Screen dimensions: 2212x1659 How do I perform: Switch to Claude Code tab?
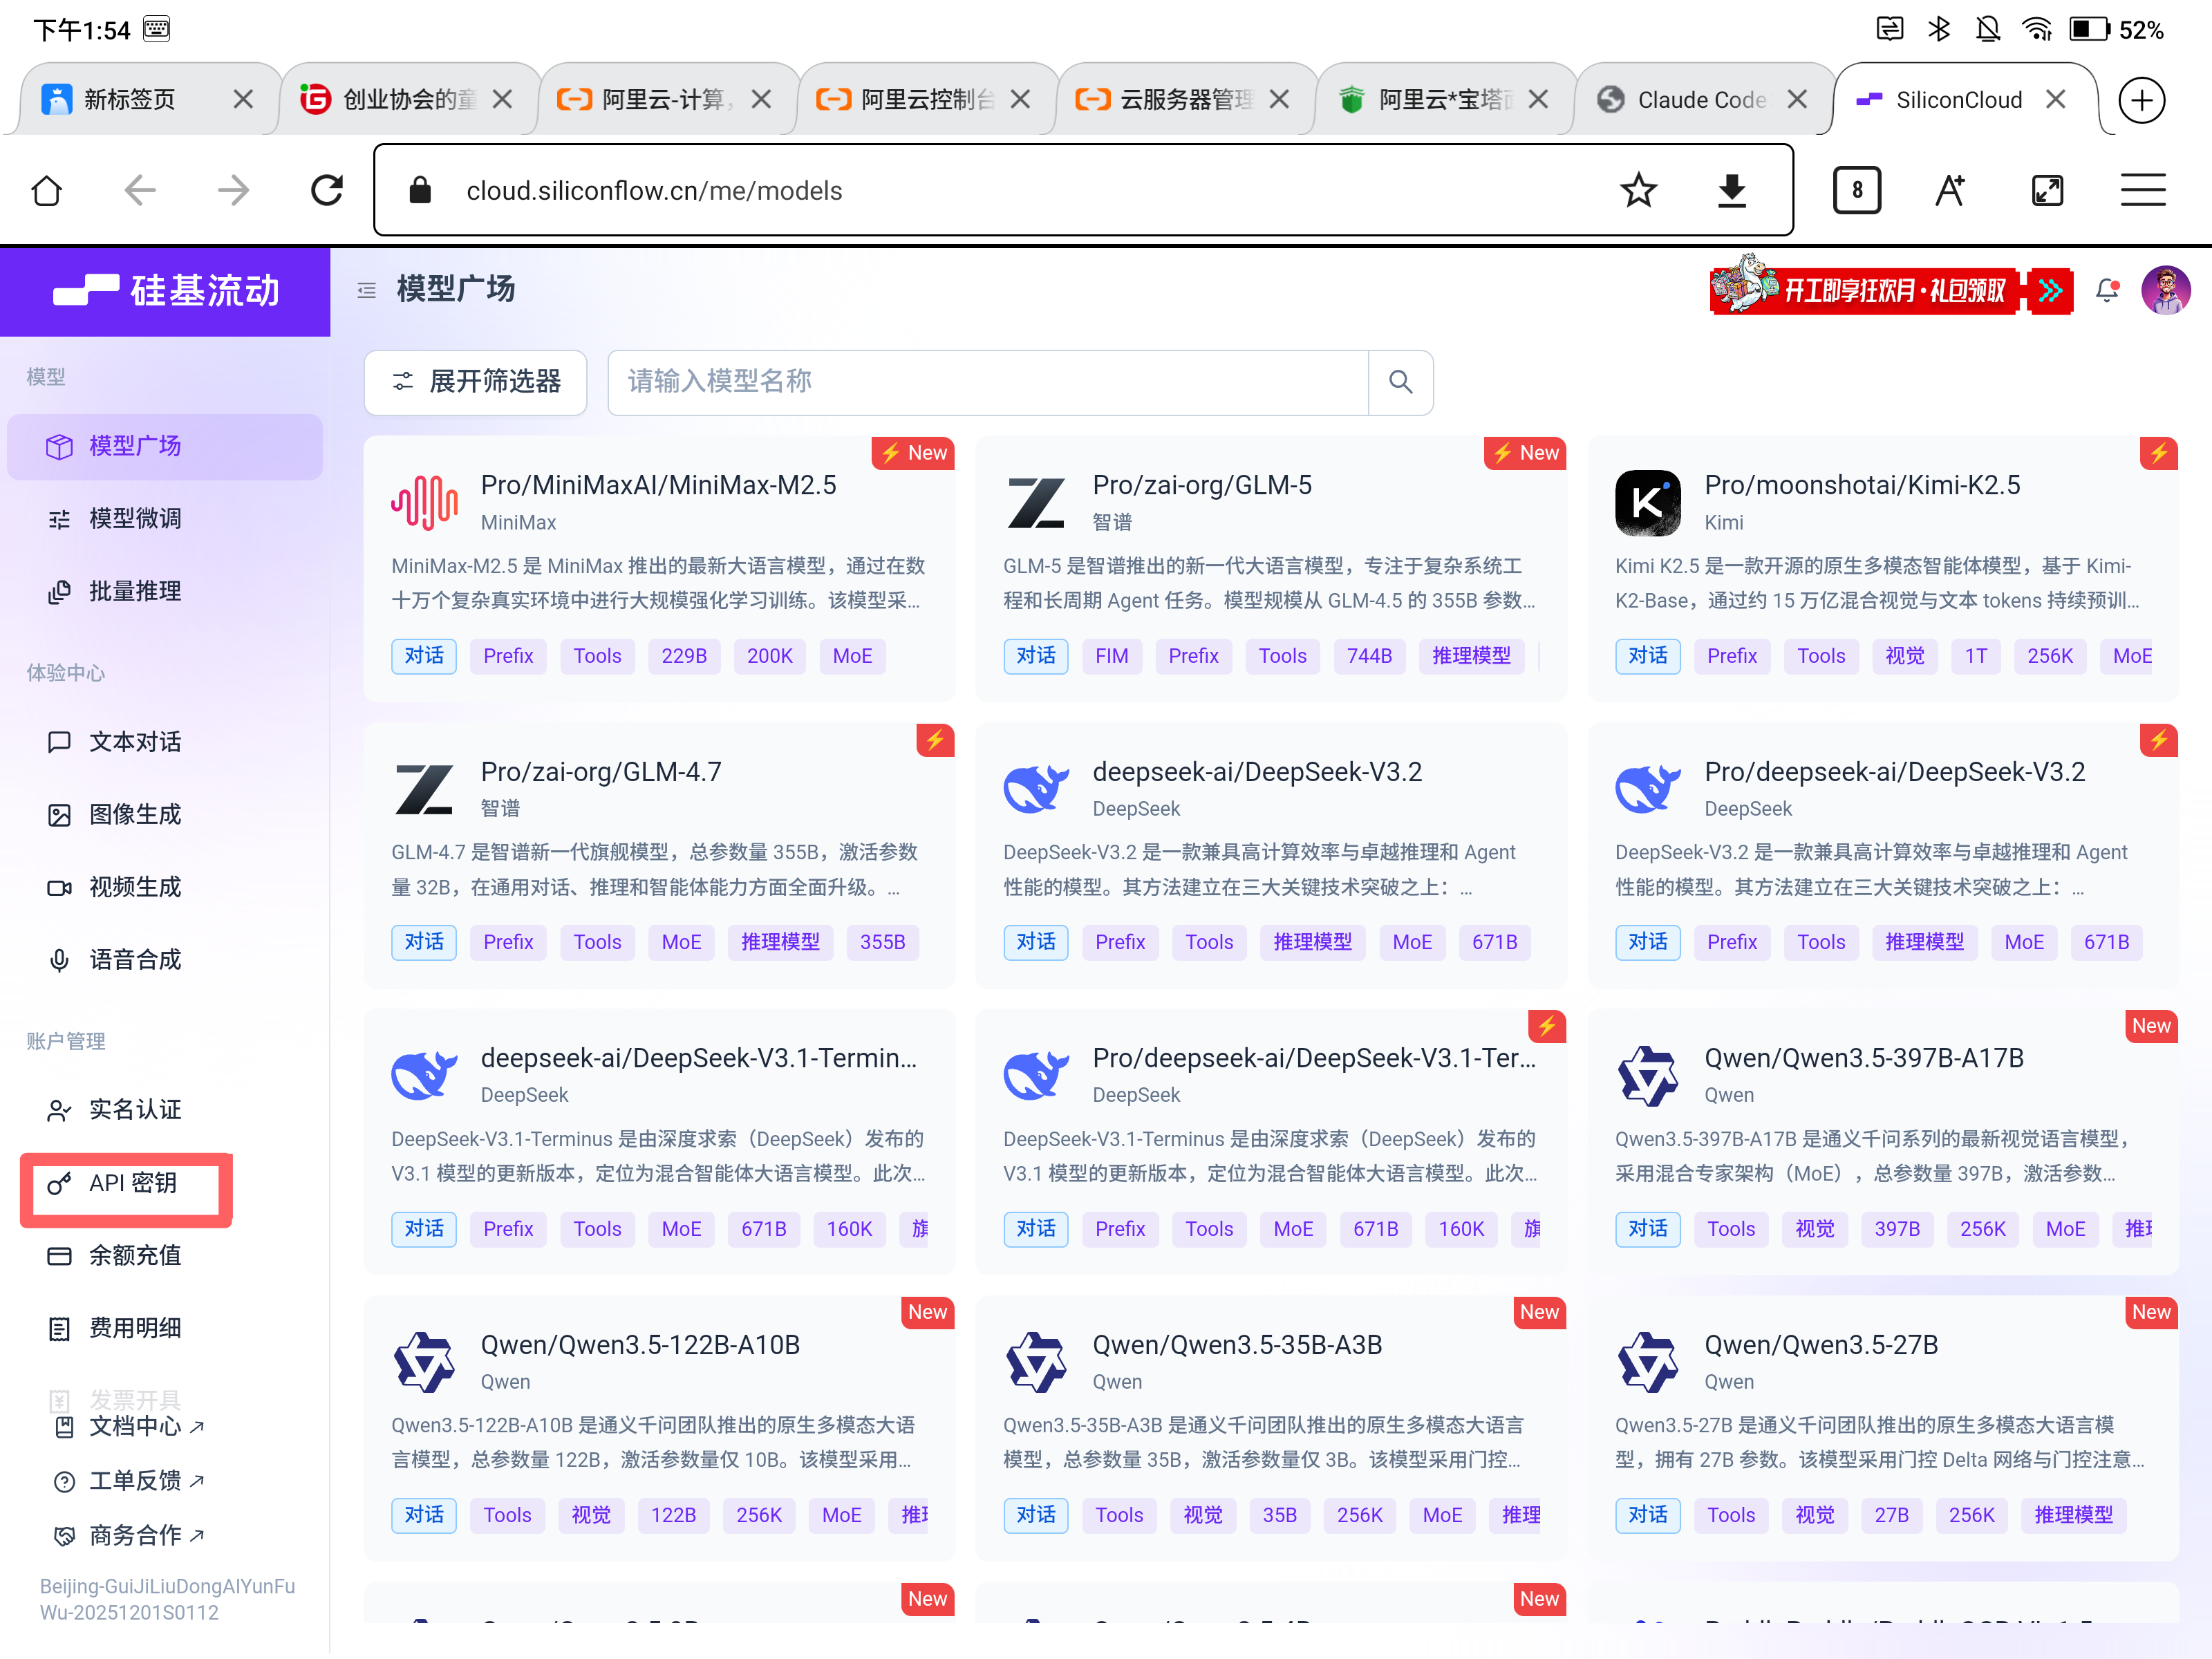pos(1700,100)
